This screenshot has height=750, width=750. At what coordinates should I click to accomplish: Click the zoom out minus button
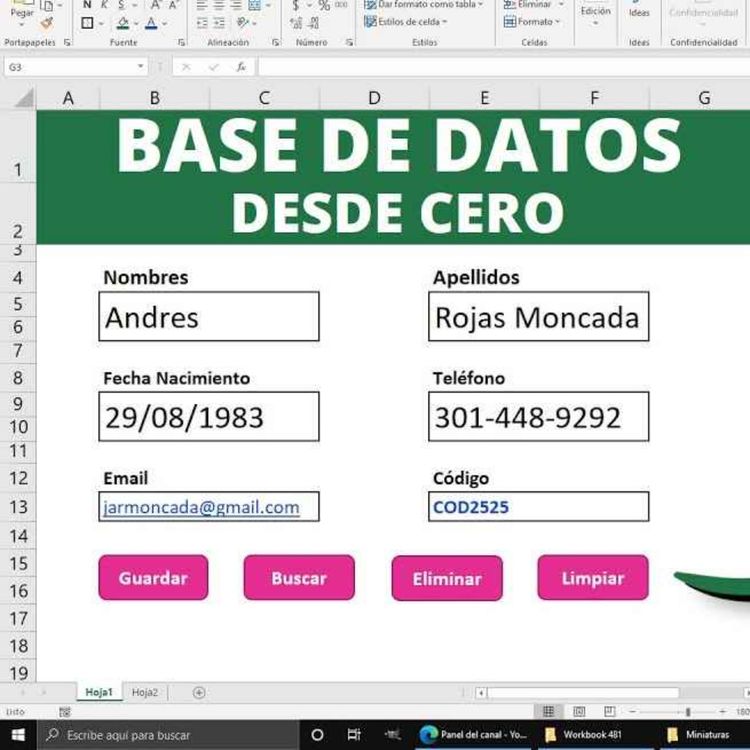click(632, 712)
